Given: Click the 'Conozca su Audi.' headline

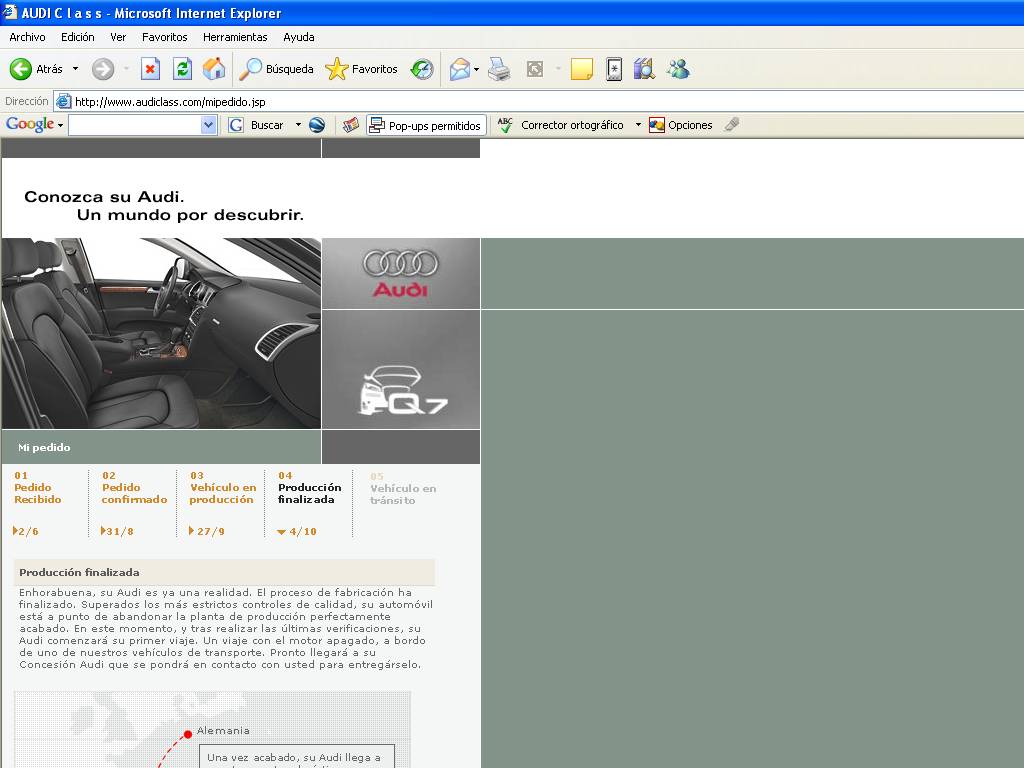Looking at the screenshot, I should (104, 197).
